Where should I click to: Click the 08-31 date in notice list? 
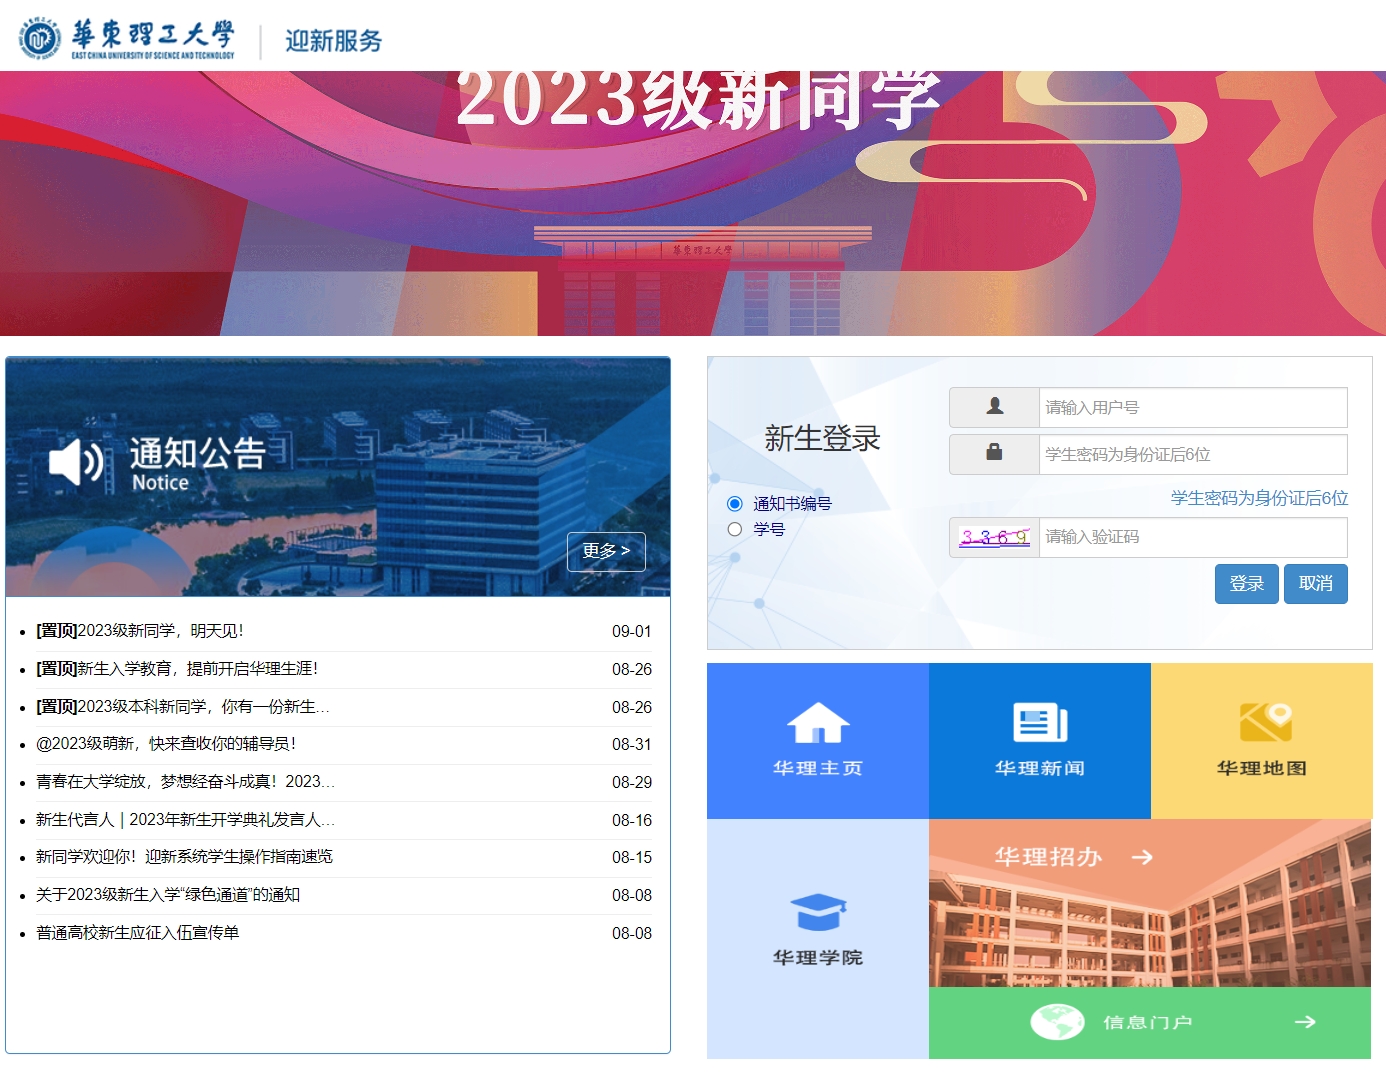pos(632,745)
